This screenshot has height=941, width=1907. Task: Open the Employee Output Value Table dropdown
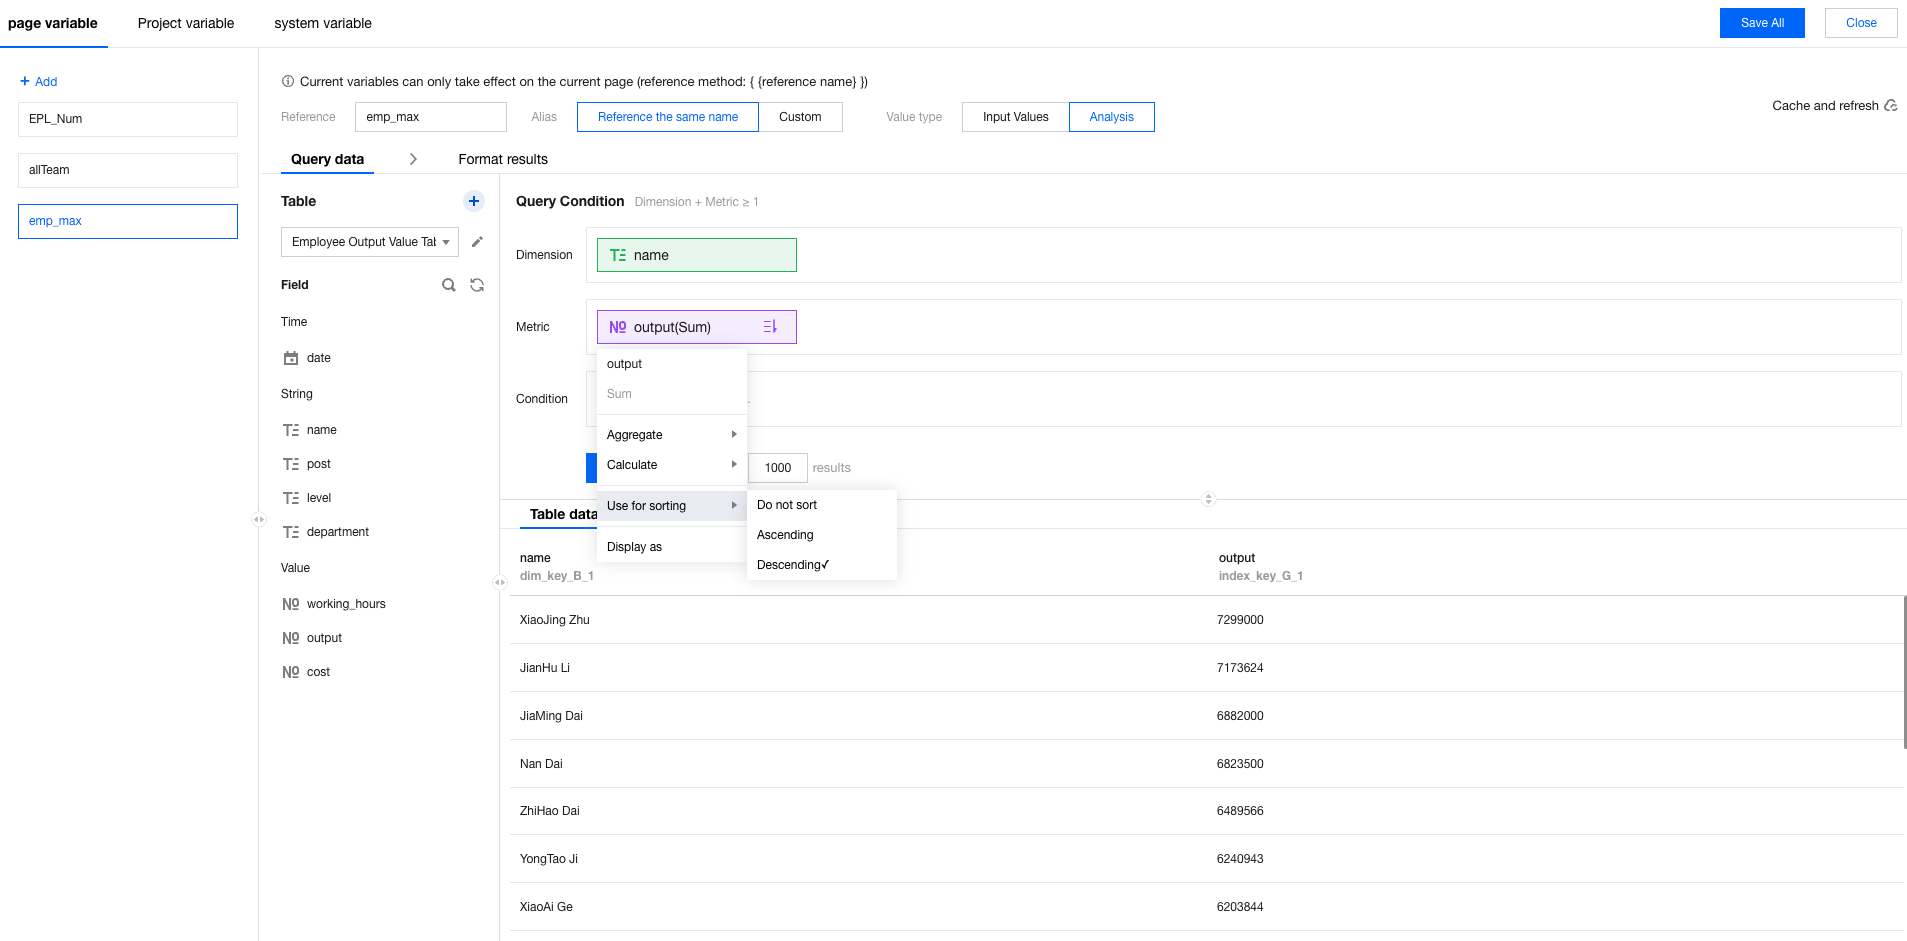coord(369,242)
